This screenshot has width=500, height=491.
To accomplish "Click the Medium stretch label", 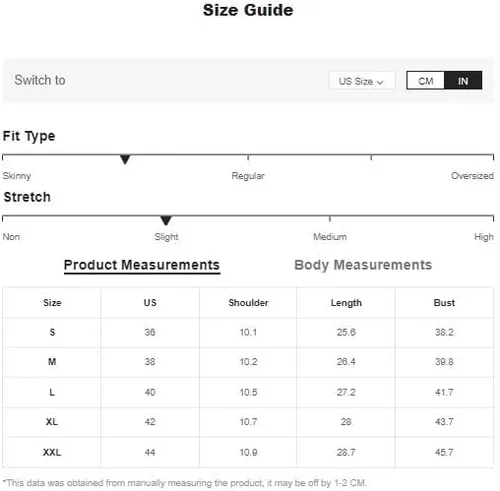I will [x=330, y=237].
